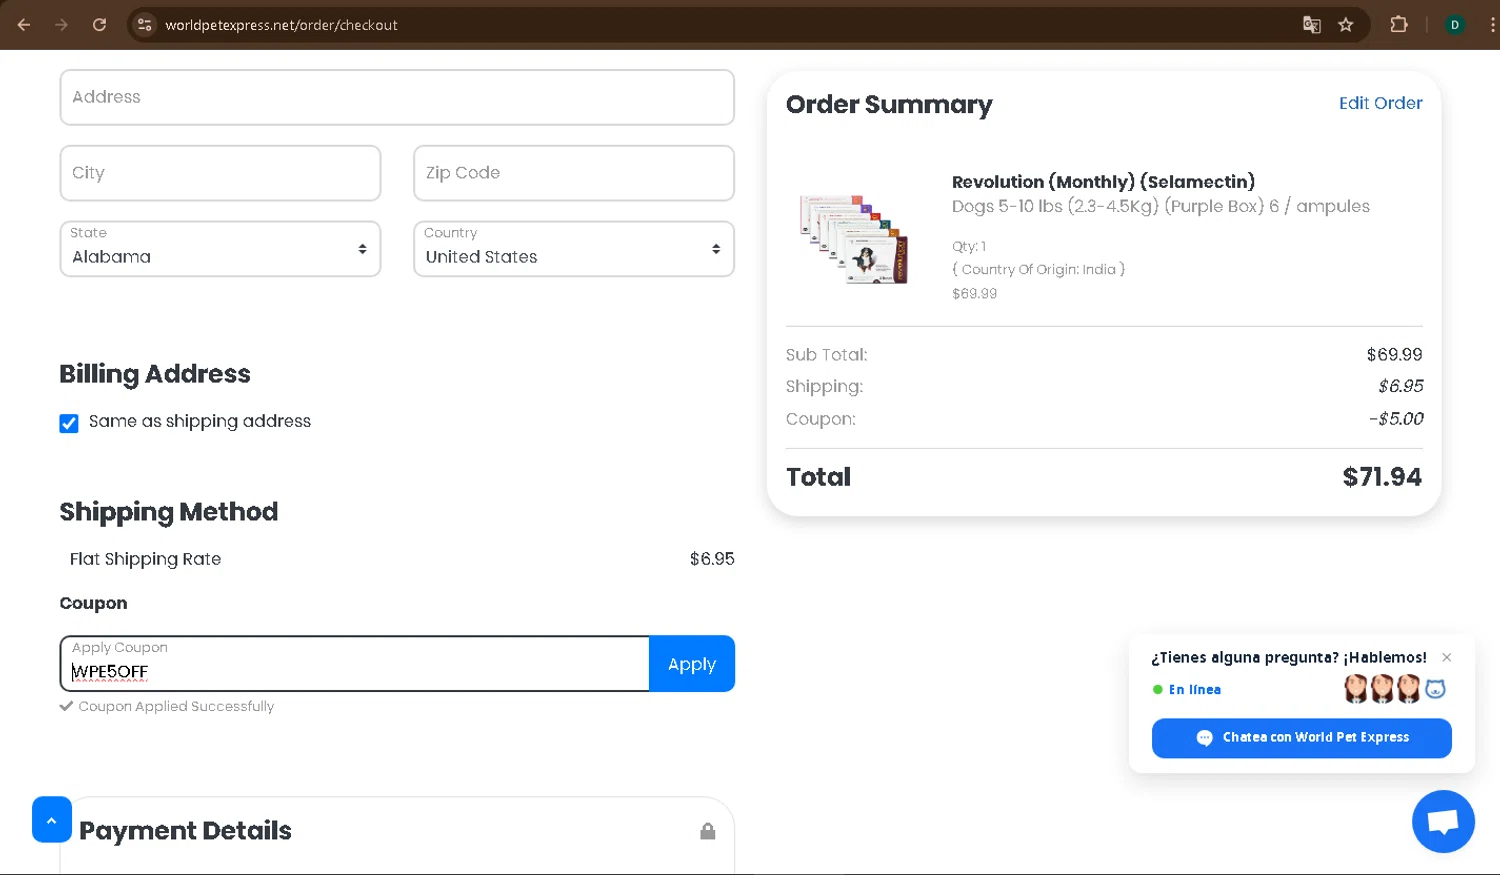Open site information icon in address bar

pos(144,25)
